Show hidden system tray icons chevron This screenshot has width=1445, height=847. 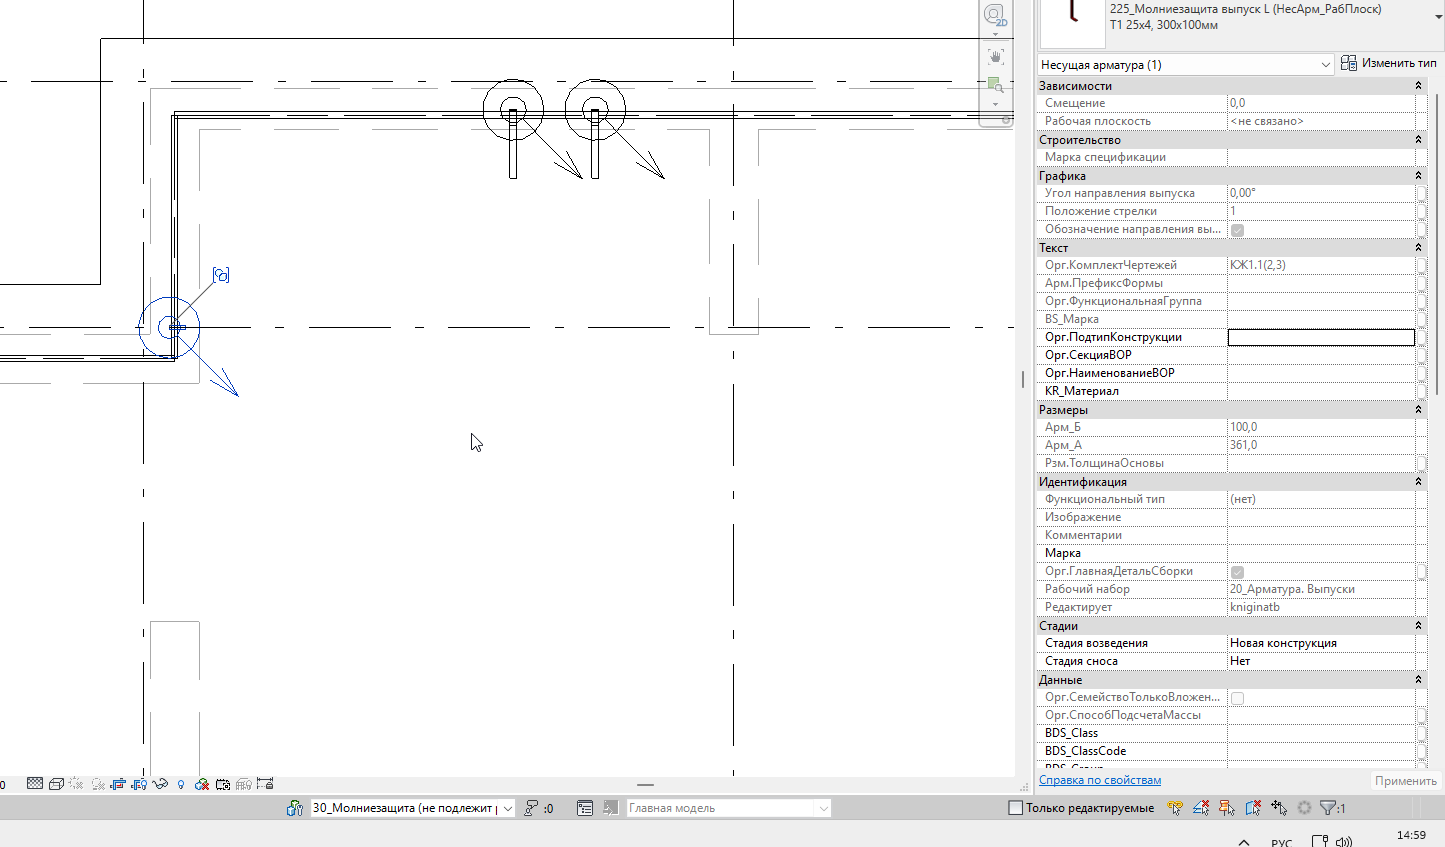[x=1244, y=842]
